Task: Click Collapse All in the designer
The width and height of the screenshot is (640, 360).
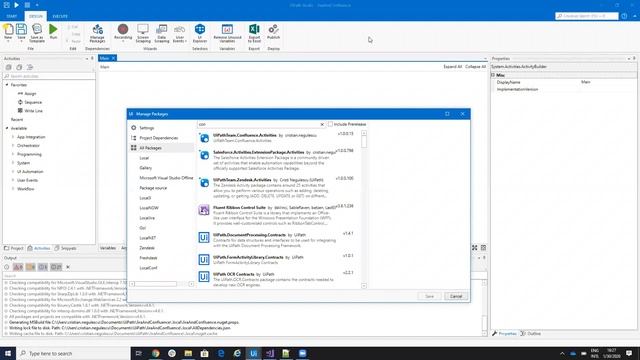Action: pos(476,67)
